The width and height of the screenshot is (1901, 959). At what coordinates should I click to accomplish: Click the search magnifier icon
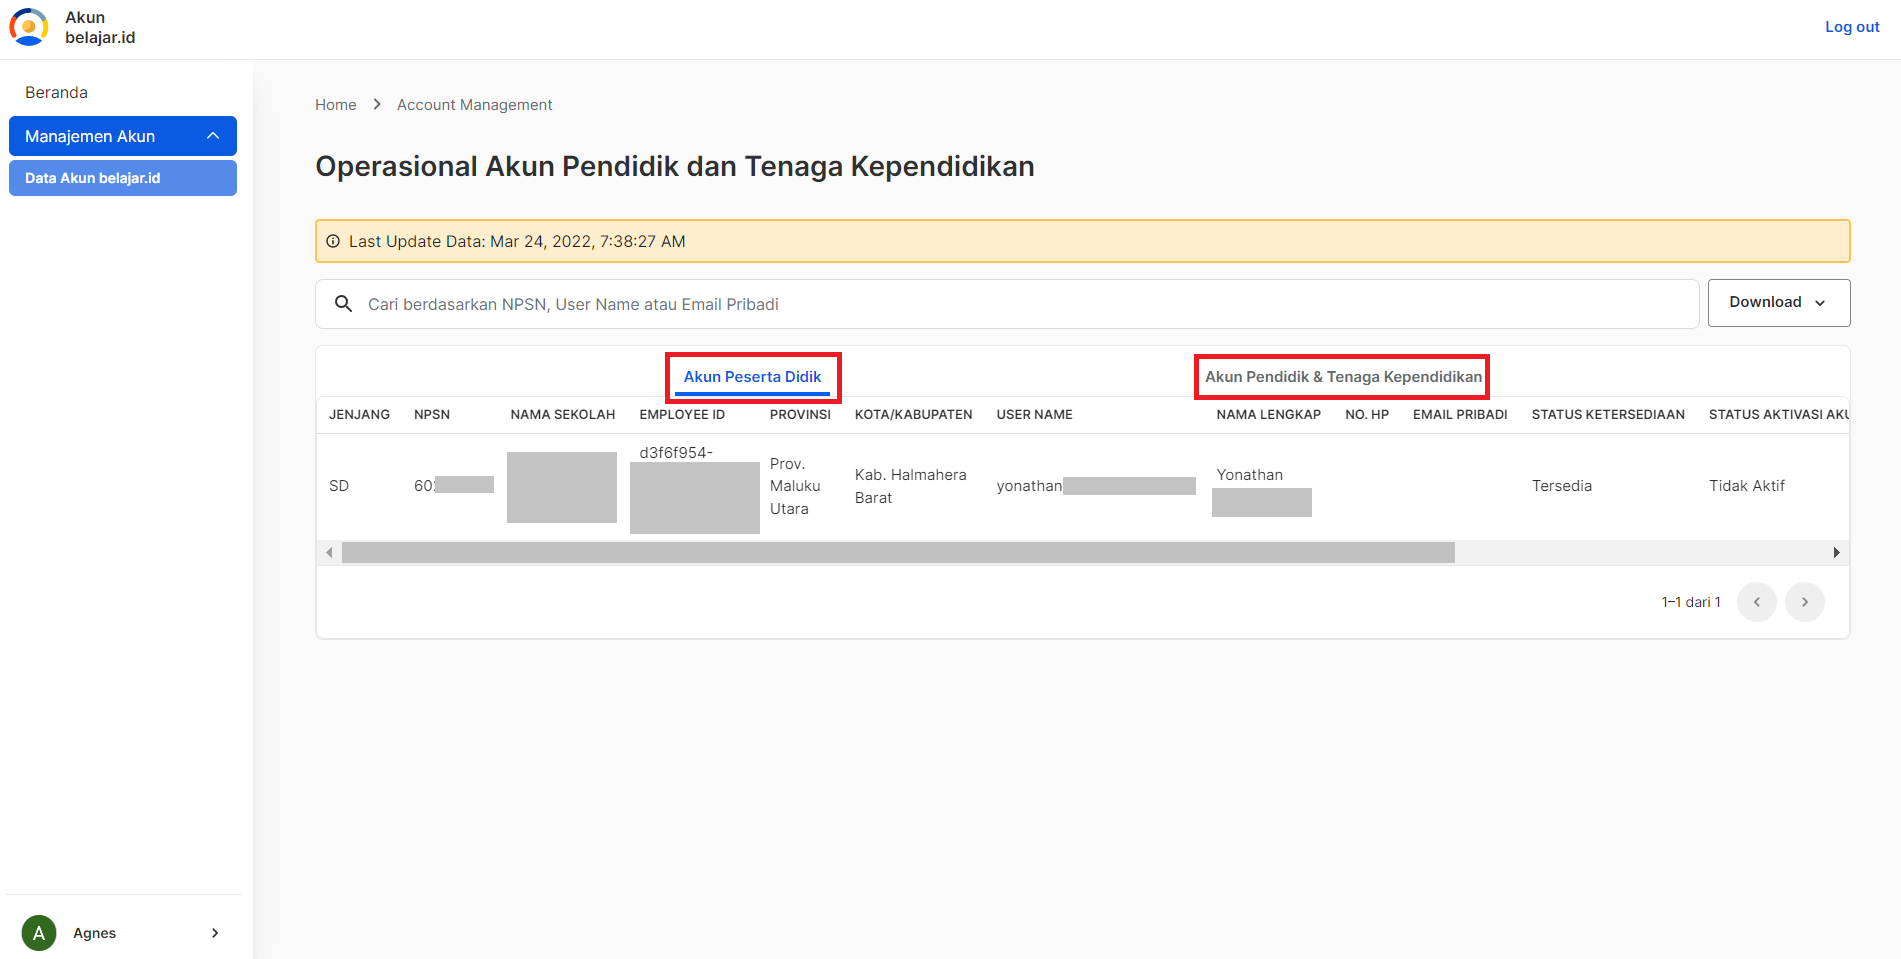[x=343, y=303]
